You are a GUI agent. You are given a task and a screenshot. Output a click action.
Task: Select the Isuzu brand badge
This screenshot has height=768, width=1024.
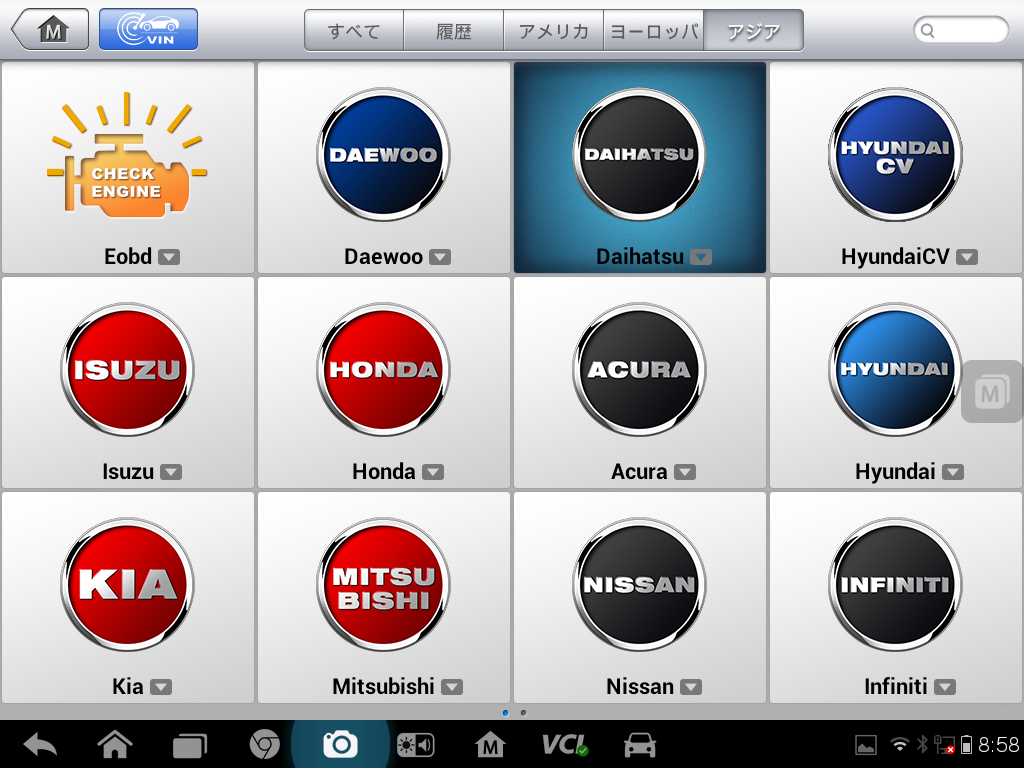coord(127,370)
